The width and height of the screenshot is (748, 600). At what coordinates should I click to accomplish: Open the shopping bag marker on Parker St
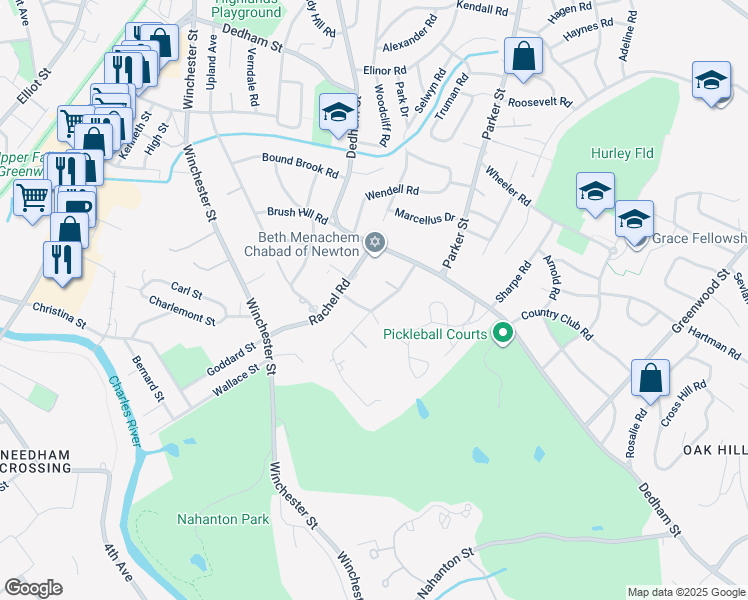pyautogui.click(x=523, y=59)
